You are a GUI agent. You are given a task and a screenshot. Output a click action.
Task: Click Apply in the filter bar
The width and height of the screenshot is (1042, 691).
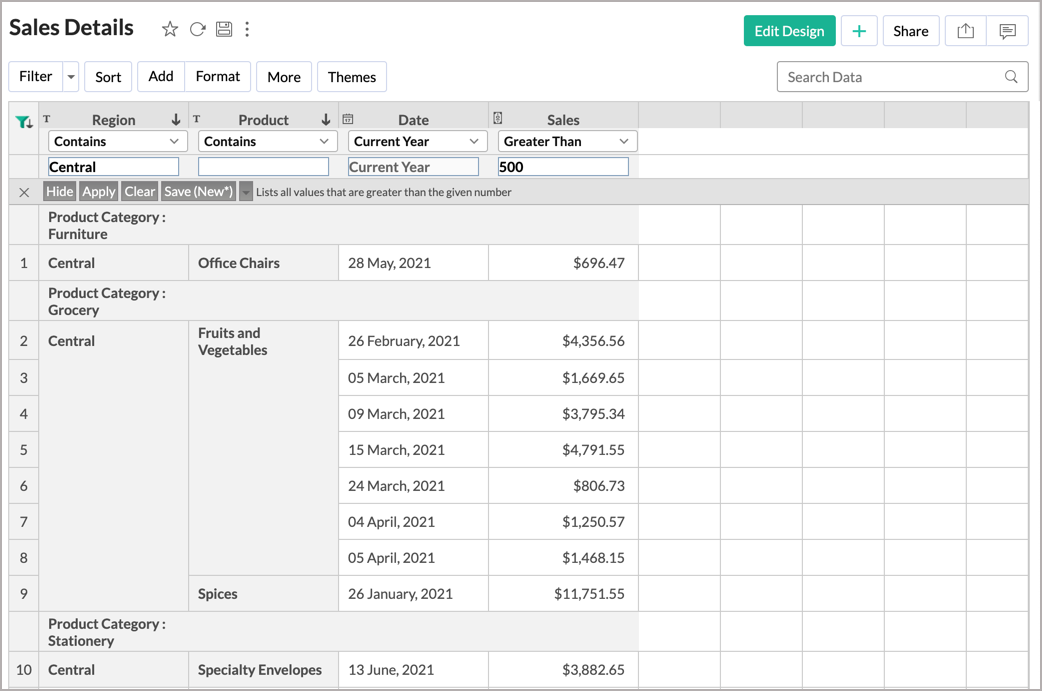(x=99, y=191)
